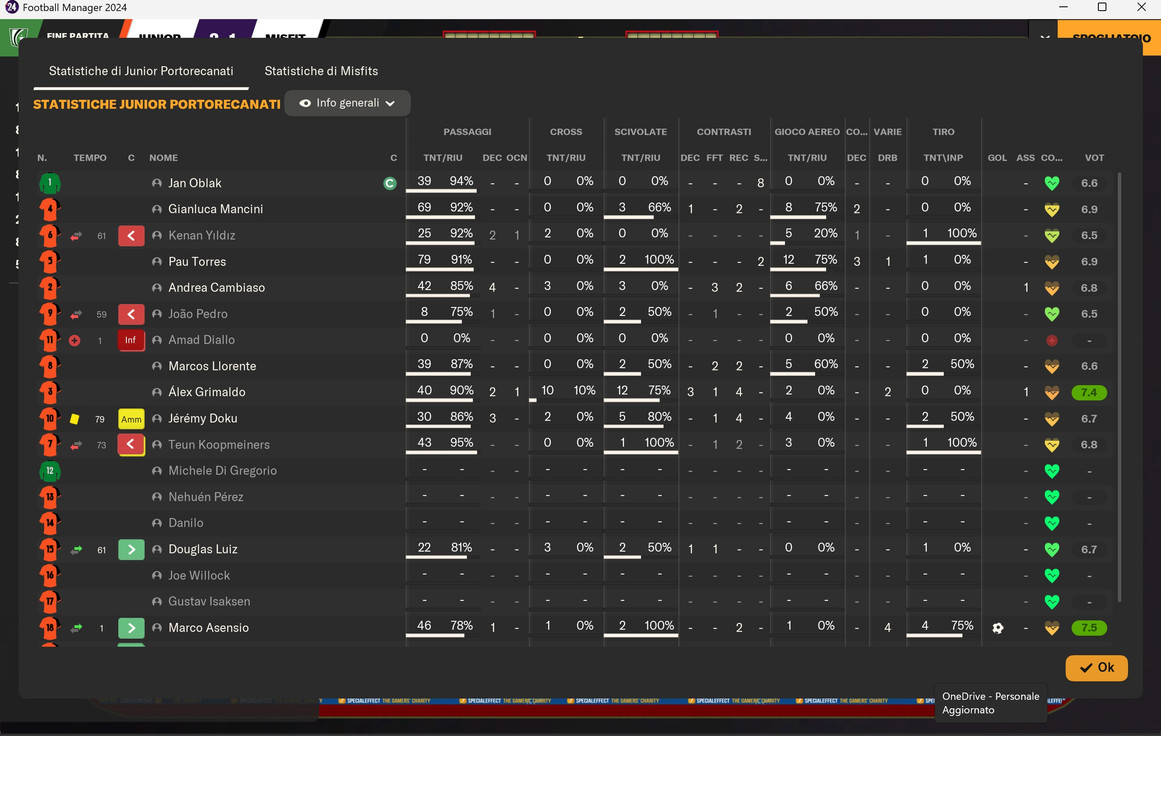This screenshot has width=1161, height=800.
Task: Open the Info generali dropdown
Action: tap(347, 103)
